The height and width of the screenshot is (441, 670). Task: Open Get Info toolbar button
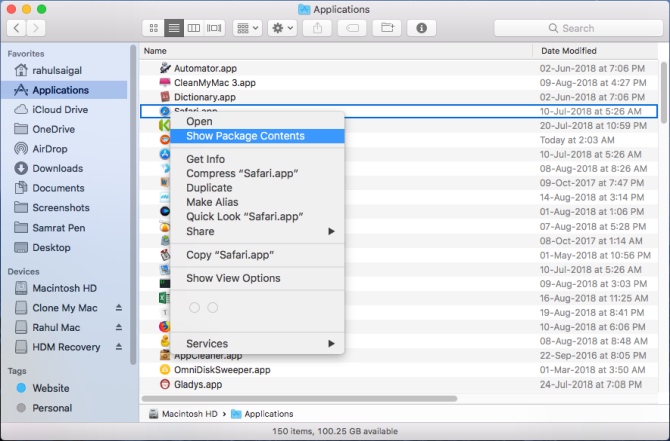coord(421,28)
